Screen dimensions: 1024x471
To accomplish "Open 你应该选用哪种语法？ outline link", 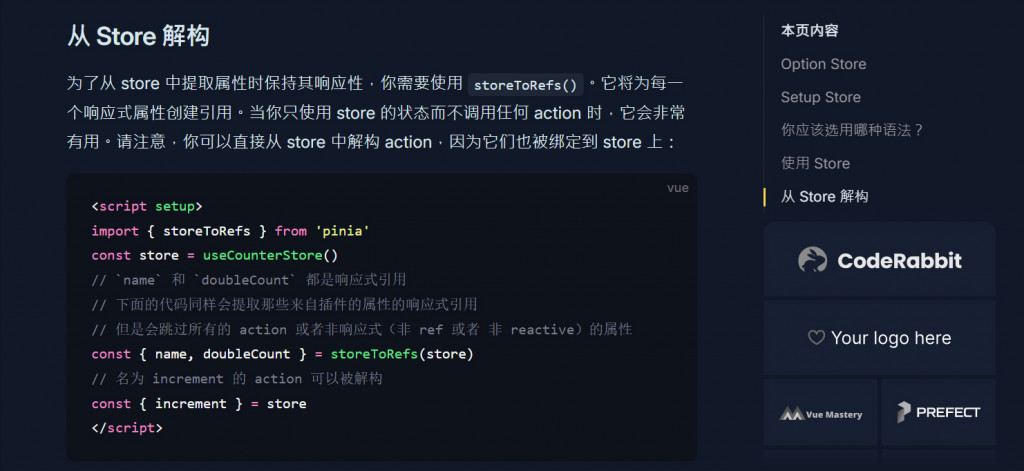I will coord(852,130).
